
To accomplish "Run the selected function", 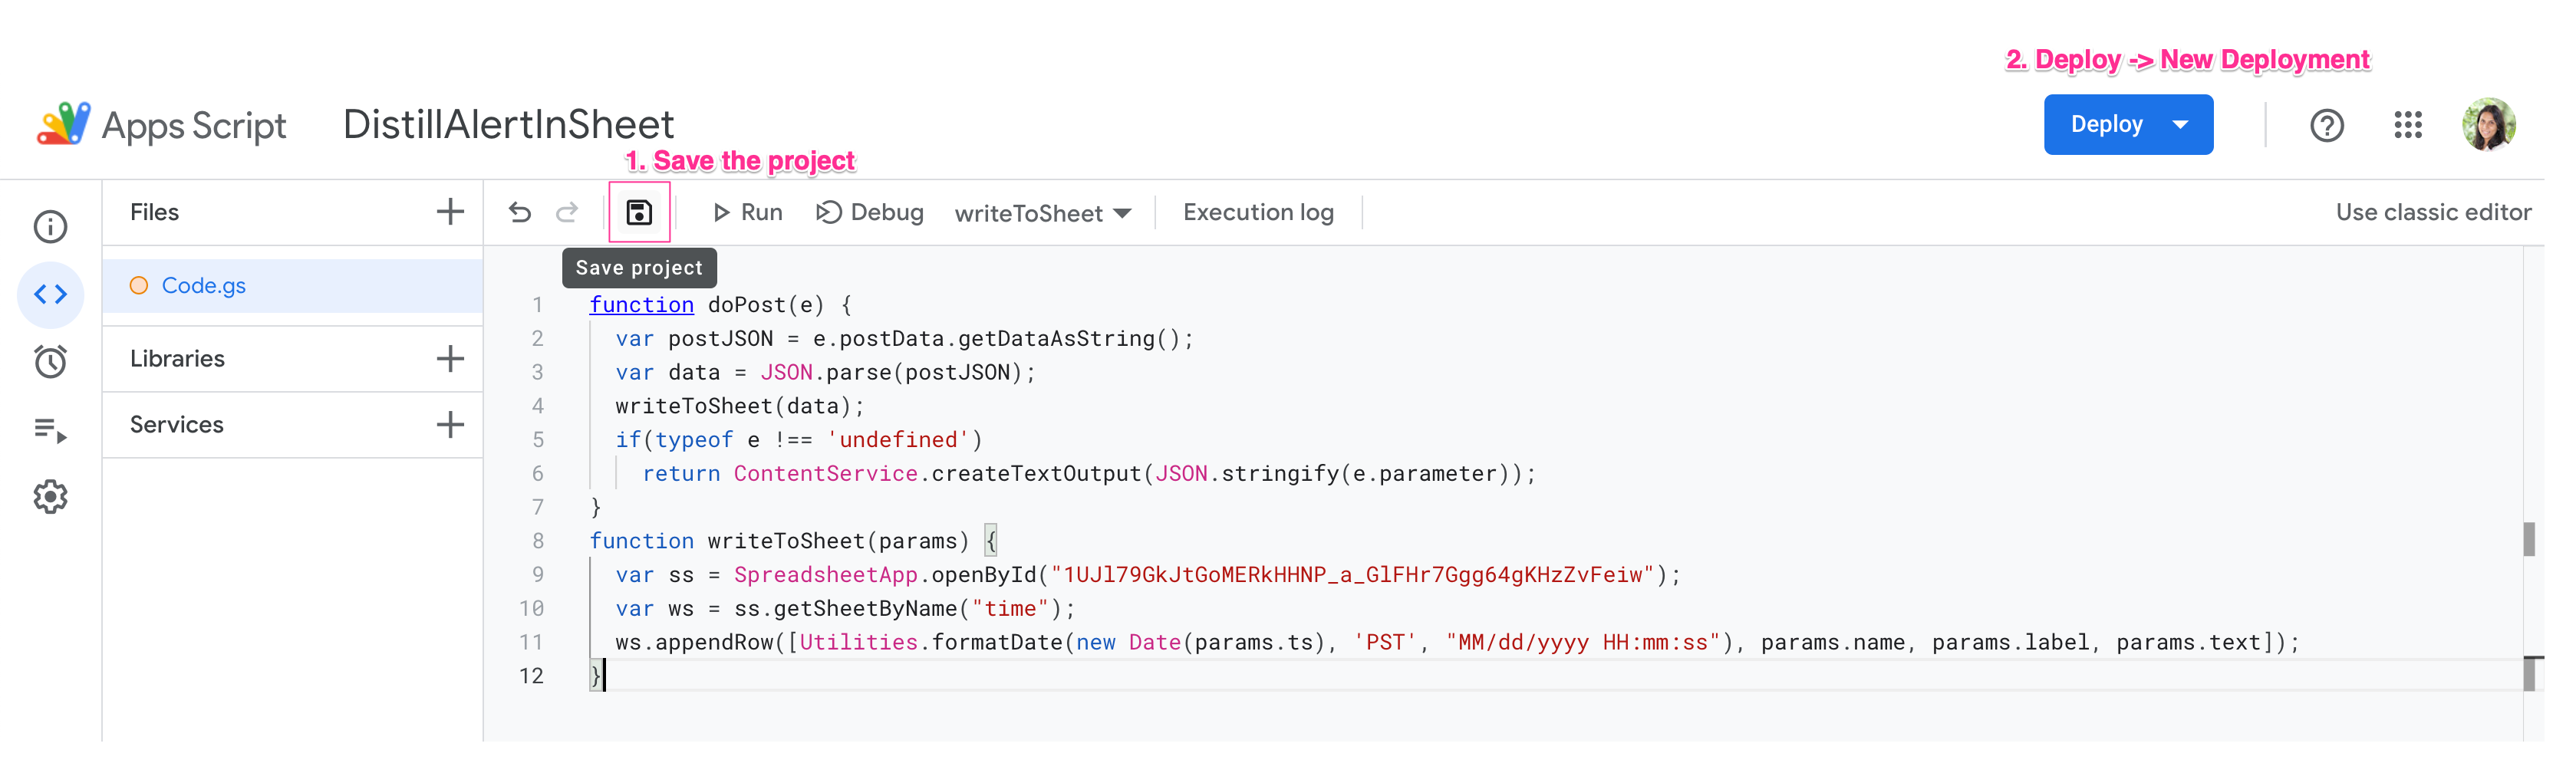I will coord(747,212).
